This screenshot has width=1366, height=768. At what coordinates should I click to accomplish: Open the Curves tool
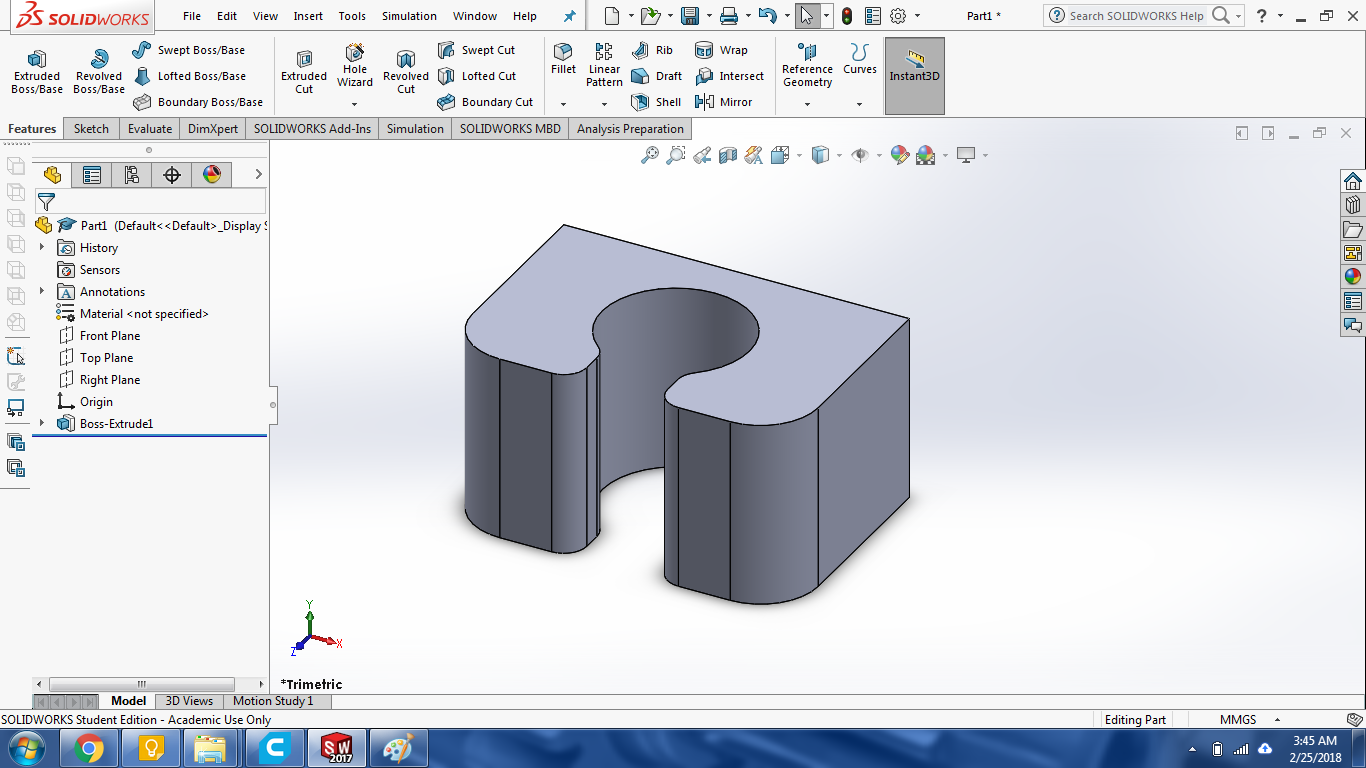click(x=859, y=60)
